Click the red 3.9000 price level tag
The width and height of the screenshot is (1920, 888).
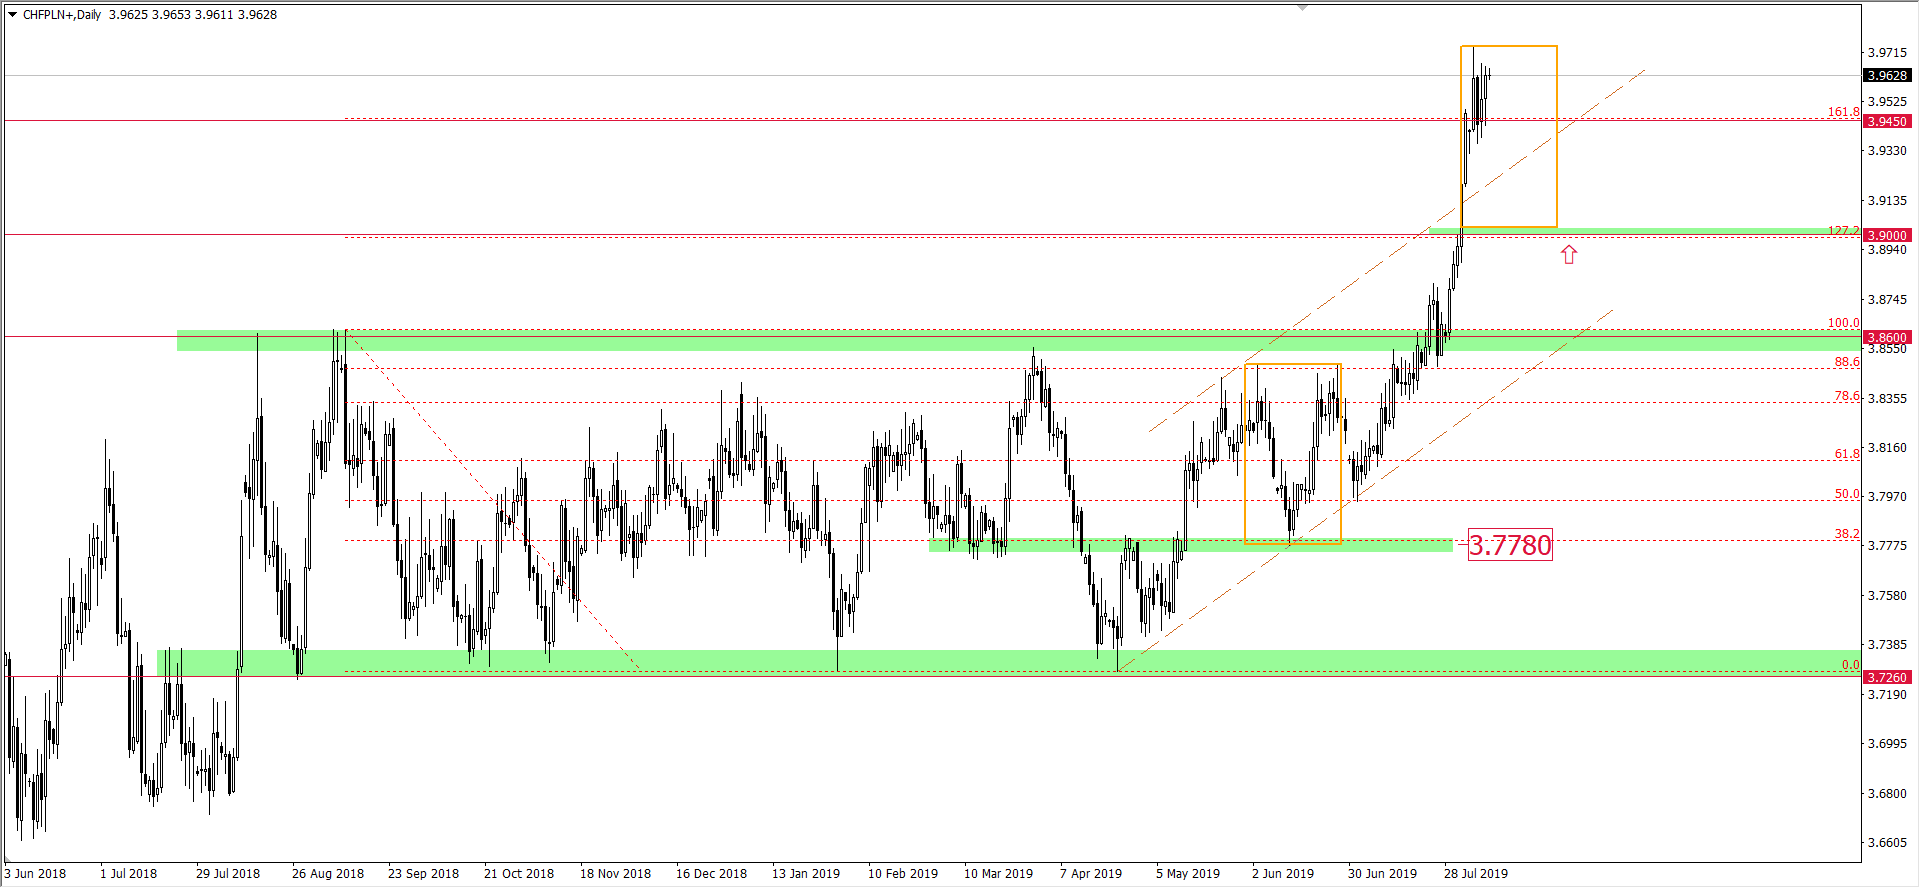1887,235
